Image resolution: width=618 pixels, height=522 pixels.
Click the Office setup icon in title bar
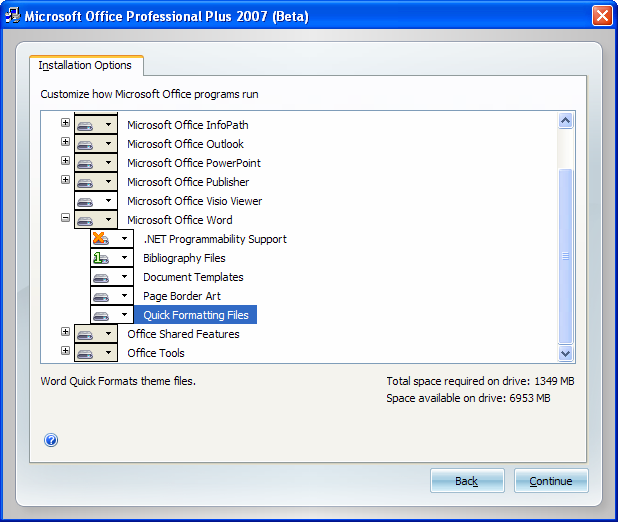13,16
